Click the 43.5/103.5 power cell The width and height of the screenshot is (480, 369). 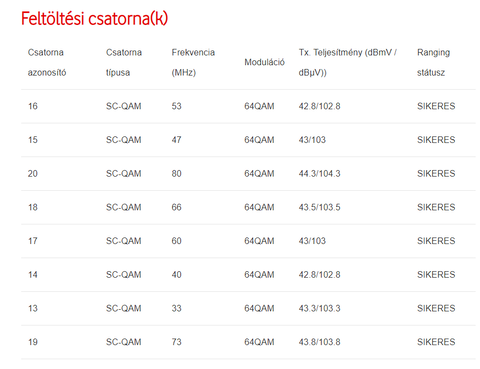coord(319,207)
